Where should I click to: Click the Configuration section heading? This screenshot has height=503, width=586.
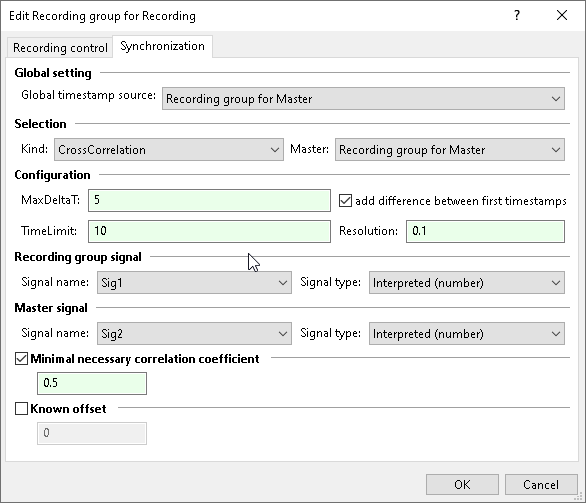[x=52, y=175]
